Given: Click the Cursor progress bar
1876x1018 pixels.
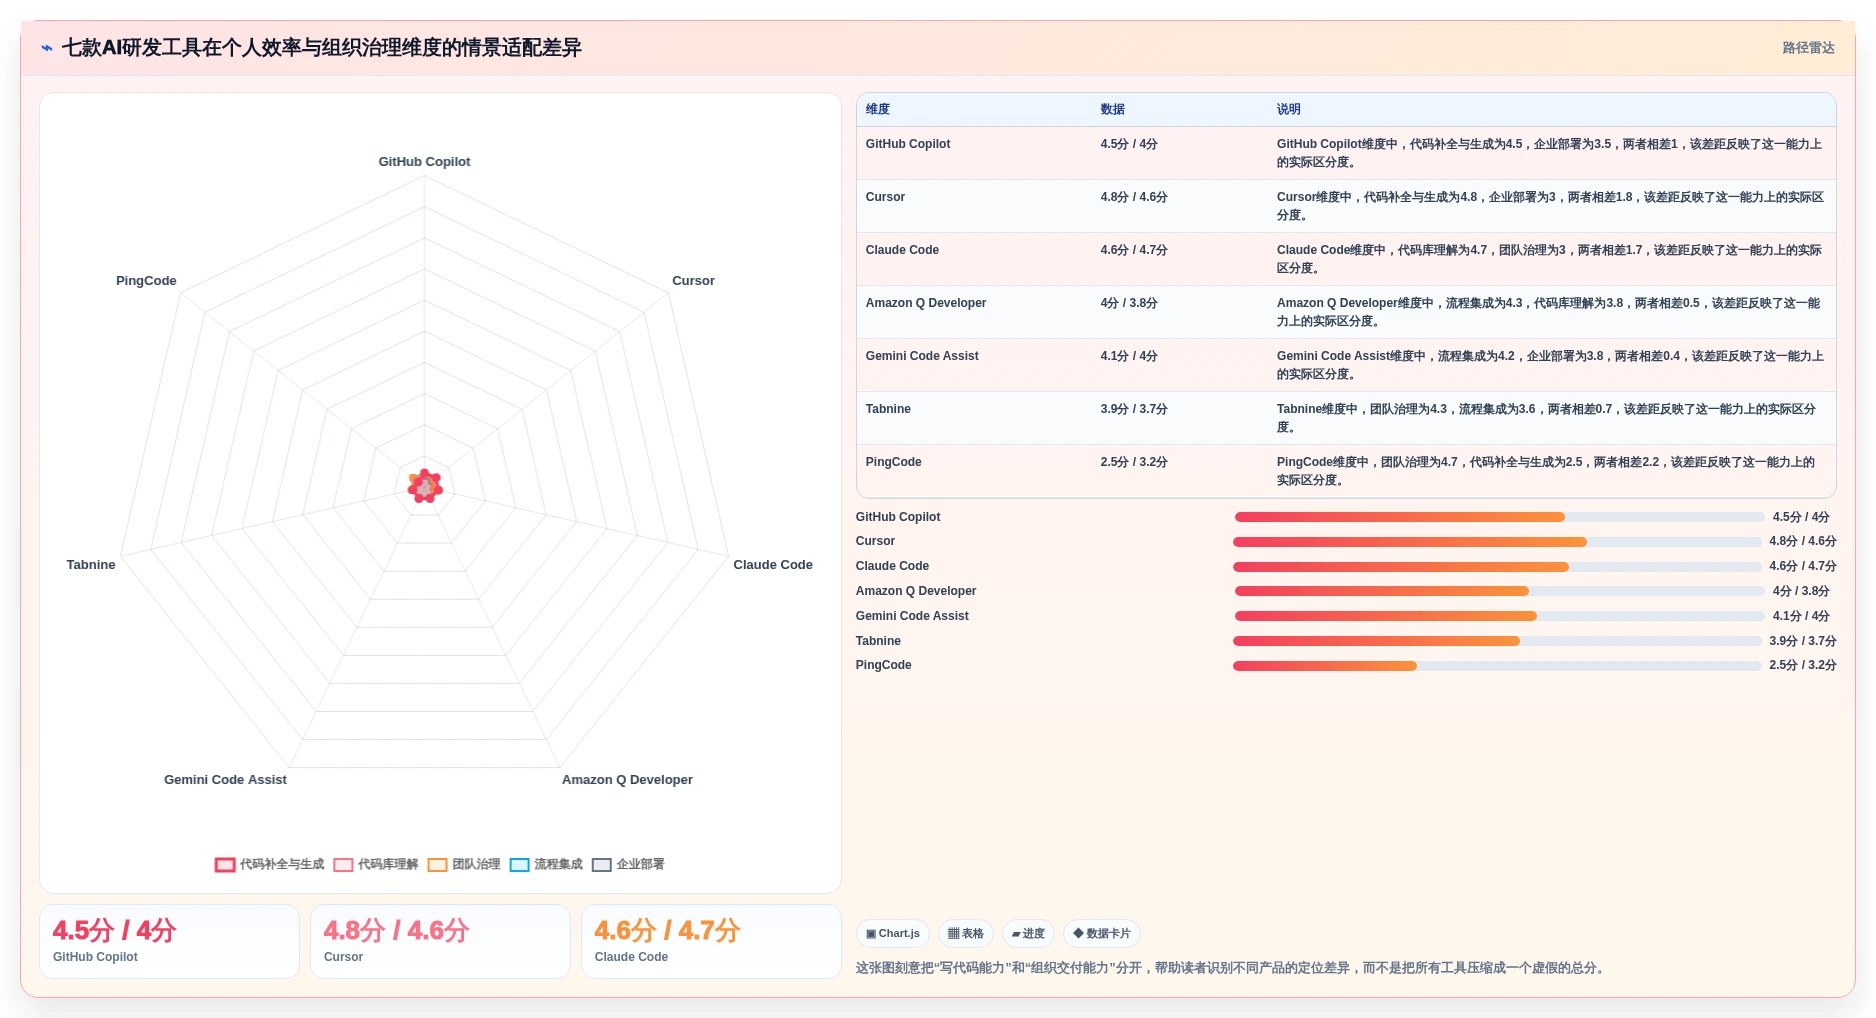Looking at the screenshot, I should pos(1497,542).
